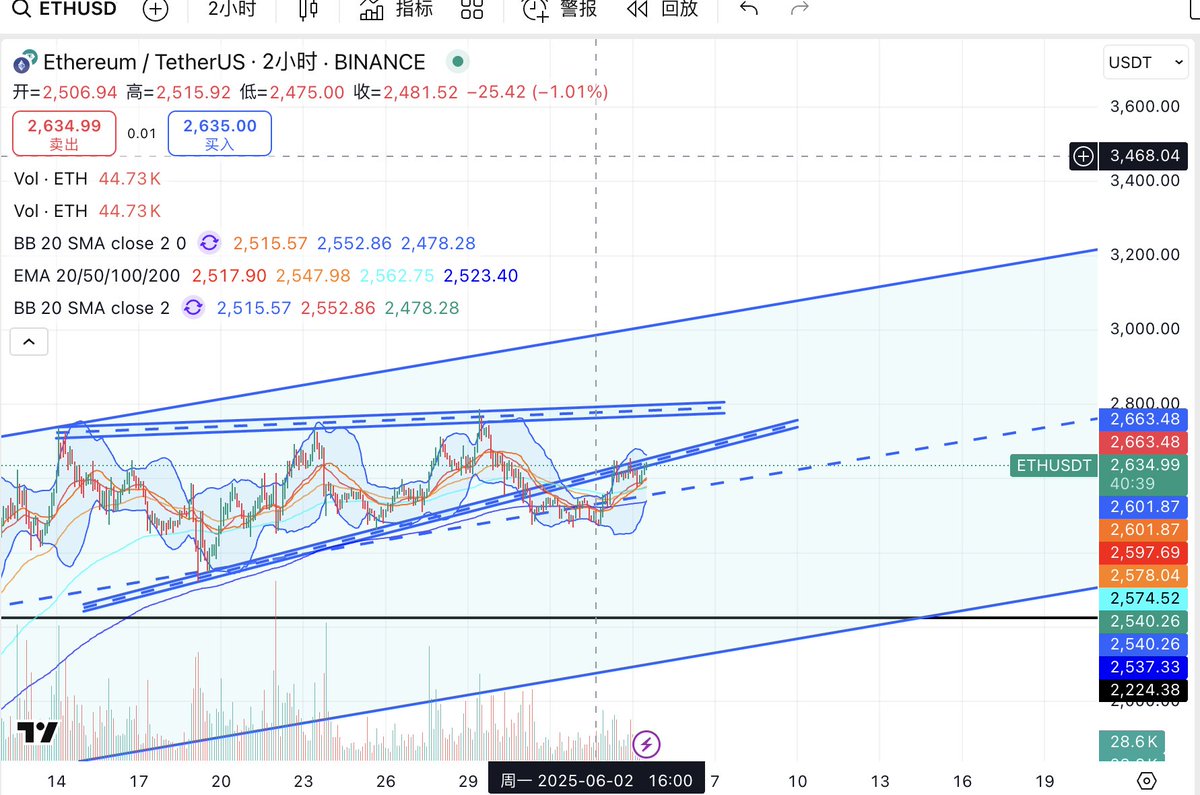
Task: Click the red 2,597.69 price label
Action: pos(1144,552)
